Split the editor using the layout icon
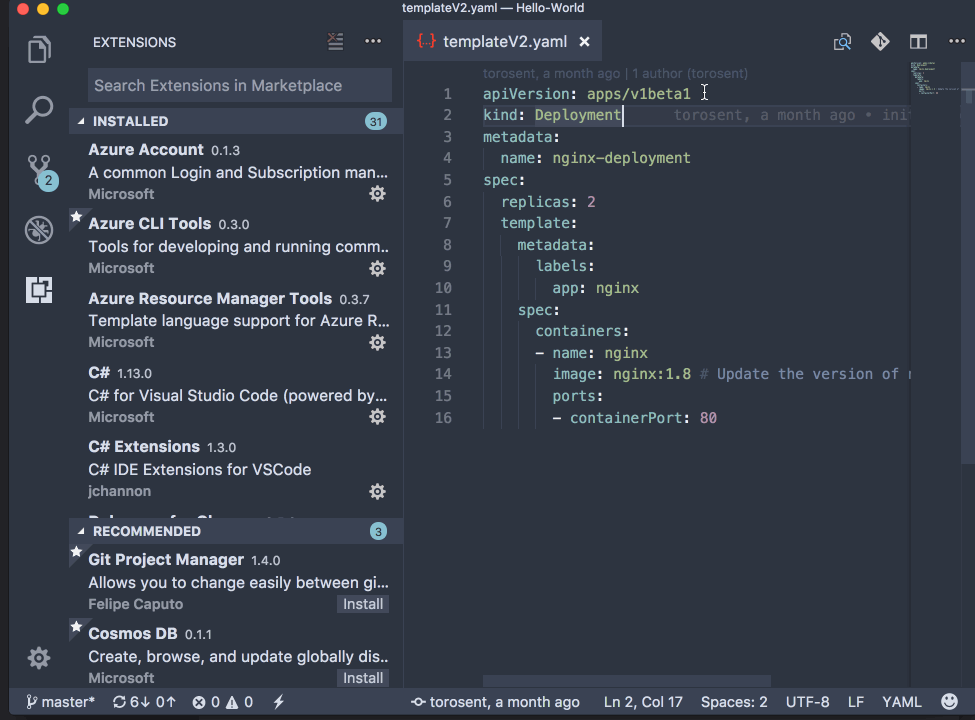 (x=917, y=42)
